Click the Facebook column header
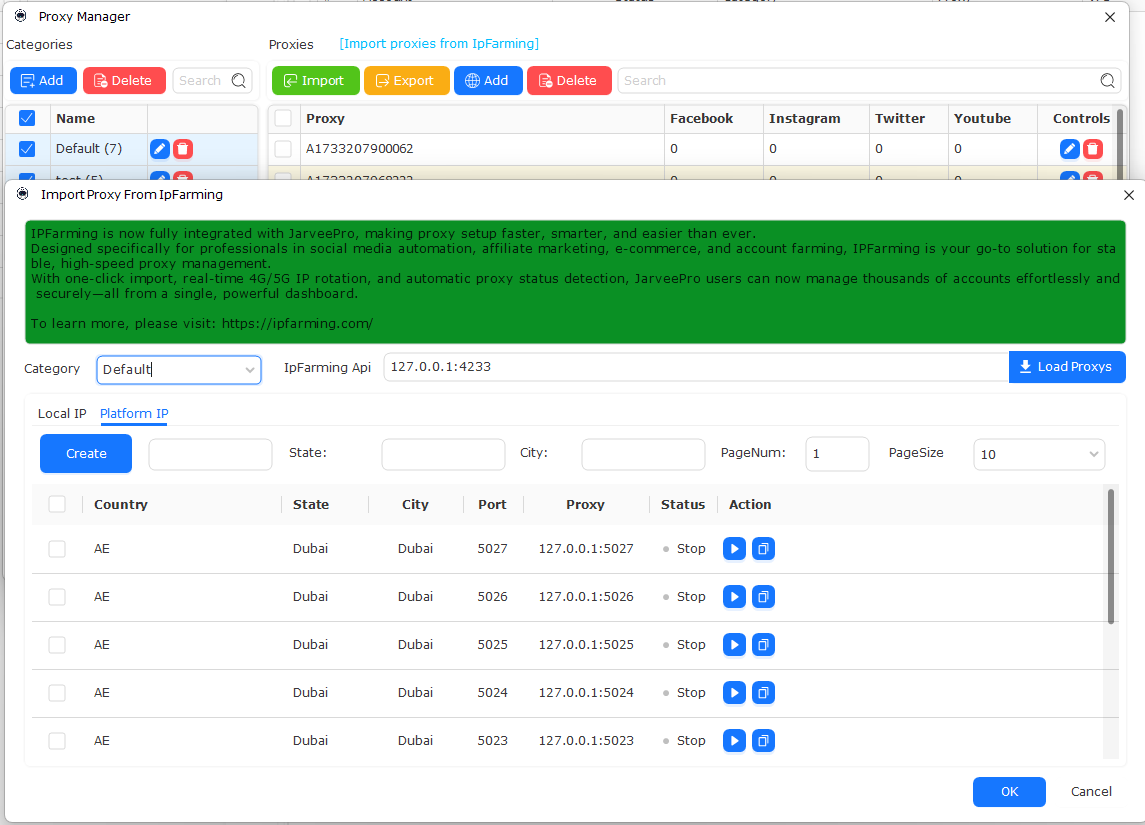1145x825 pixels. (701, 118)
